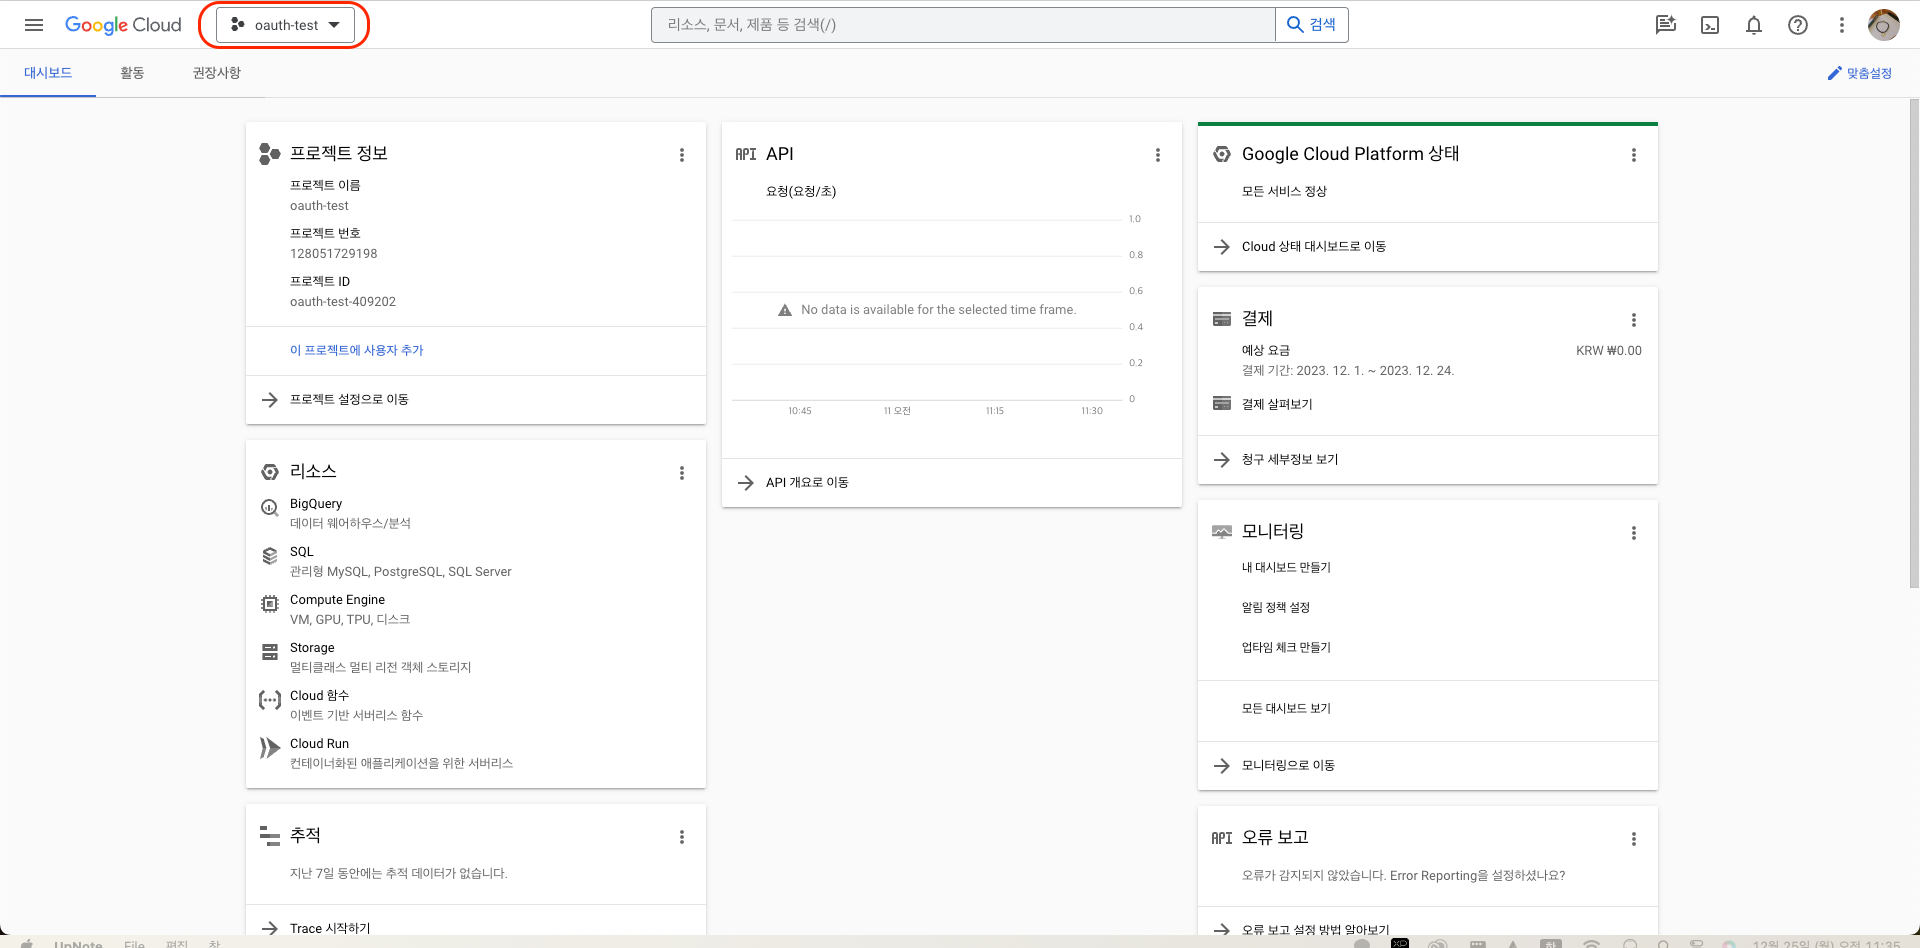The width and height of the screenshot is (1920, 948).
Task: Click the 맞춤설정 customize button
Action: coord(1860,73)
